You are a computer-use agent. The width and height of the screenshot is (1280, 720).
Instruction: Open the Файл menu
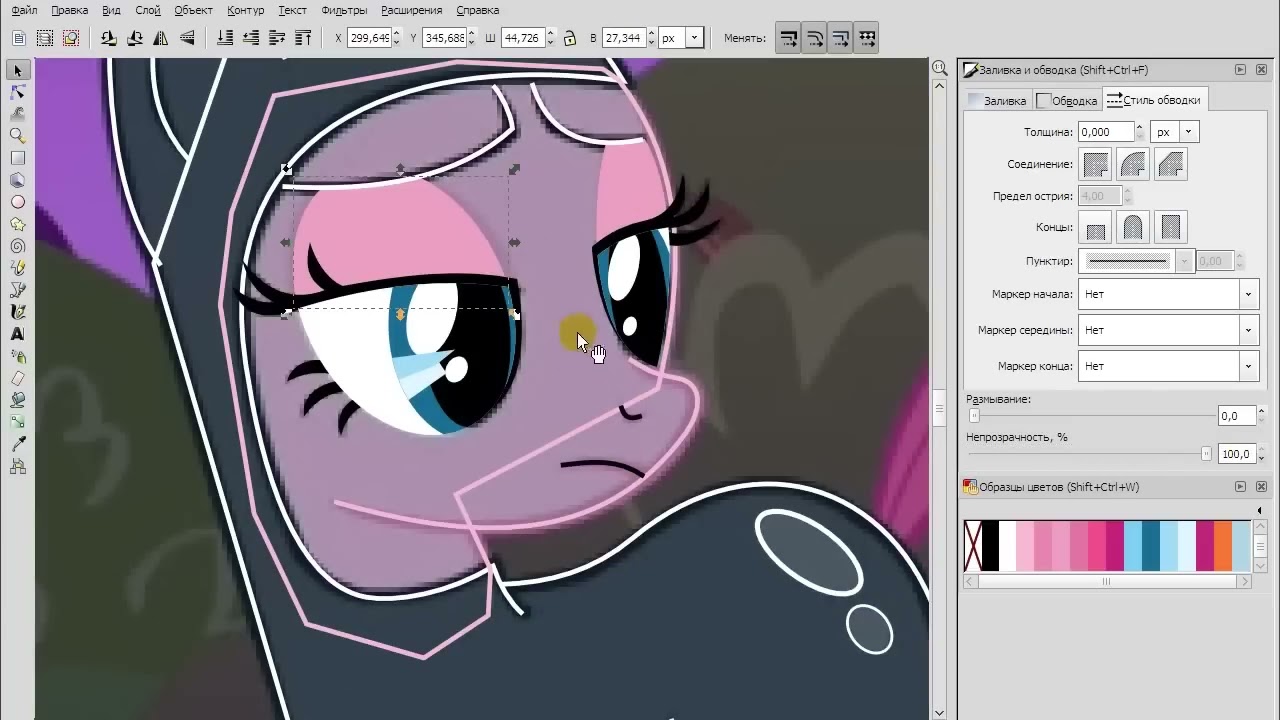point(25,10)
